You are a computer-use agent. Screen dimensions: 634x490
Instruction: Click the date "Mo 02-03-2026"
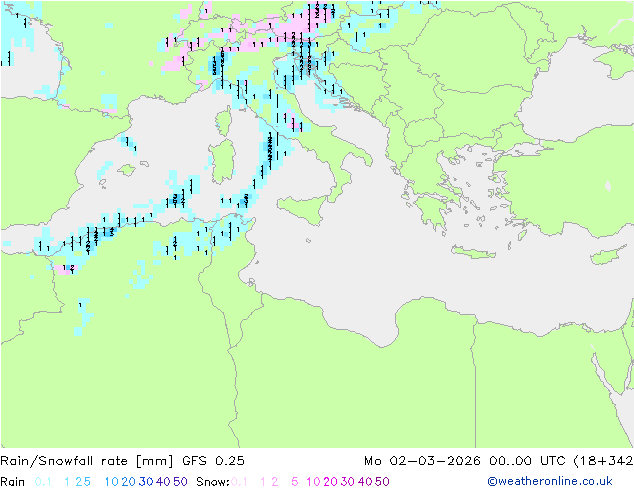422,461
